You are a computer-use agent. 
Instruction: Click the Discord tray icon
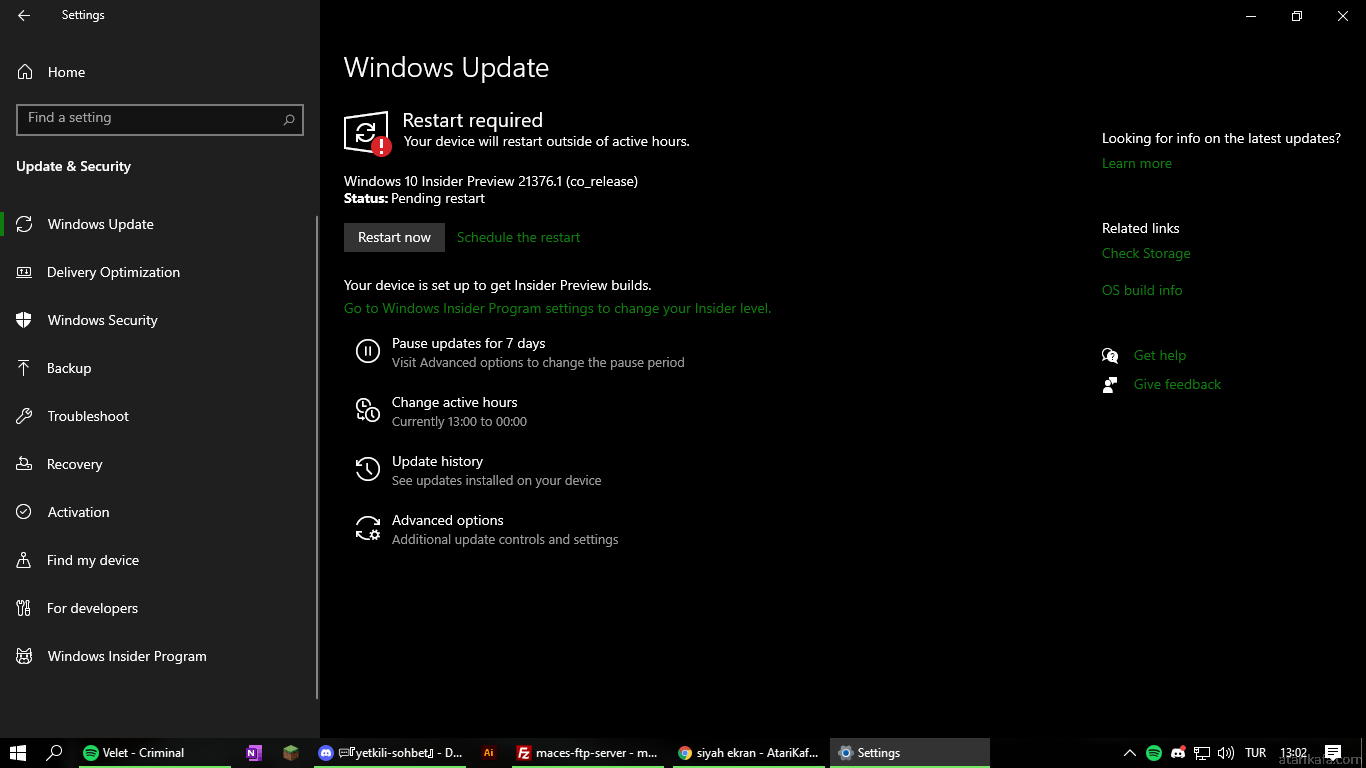pyautogui.click(x=1178, y=753)
